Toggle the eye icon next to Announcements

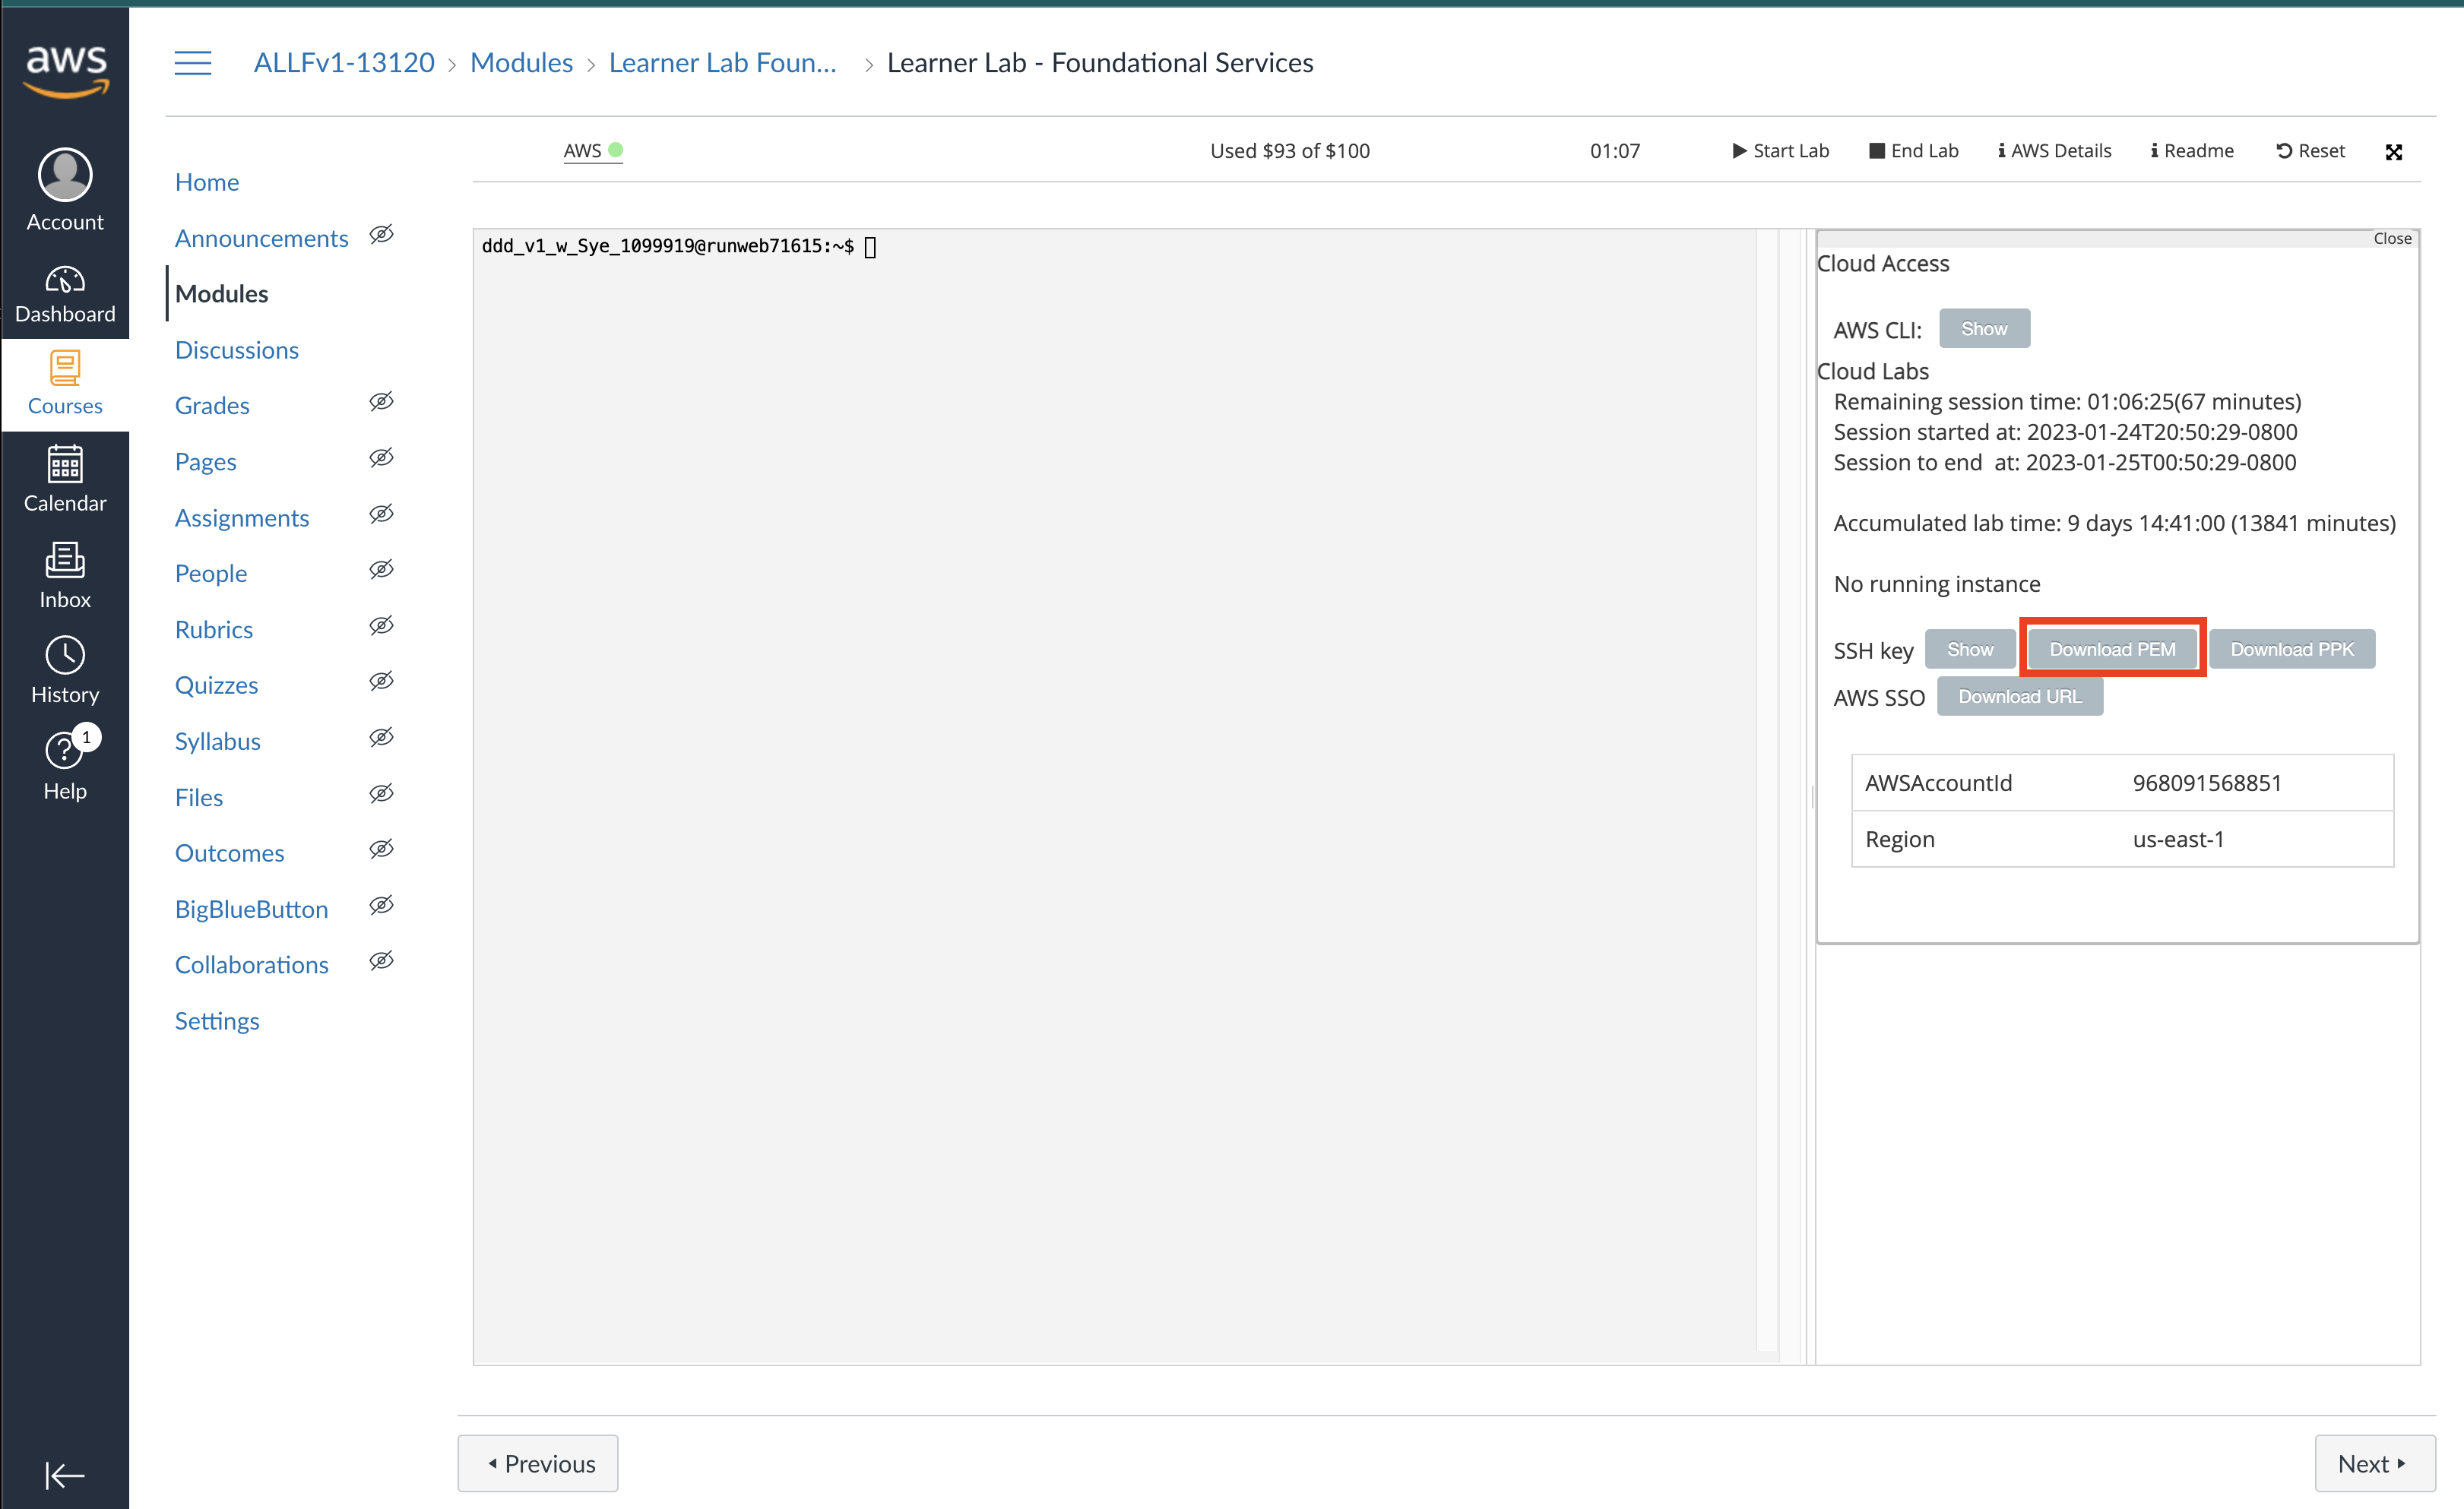[x=381, y=235]
